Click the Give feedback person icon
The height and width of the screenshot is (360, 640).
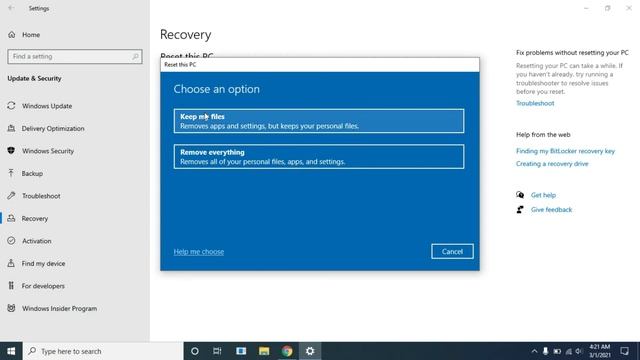click(520, 209)
